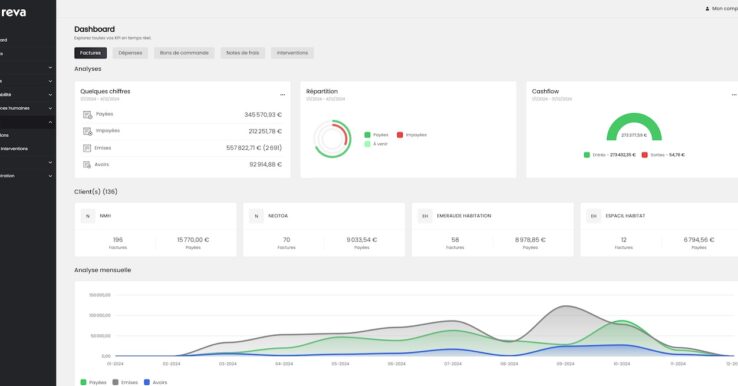Open the NMH client card
This screenshot has width=738, height=386.
click(155, 230)
